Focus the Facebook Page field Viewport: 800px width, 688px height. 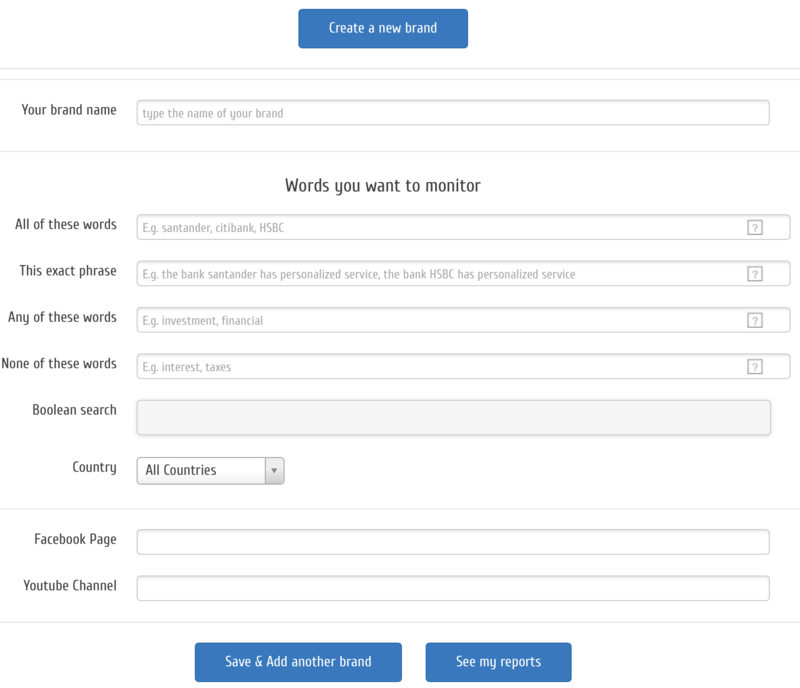[x=452, y=542]
